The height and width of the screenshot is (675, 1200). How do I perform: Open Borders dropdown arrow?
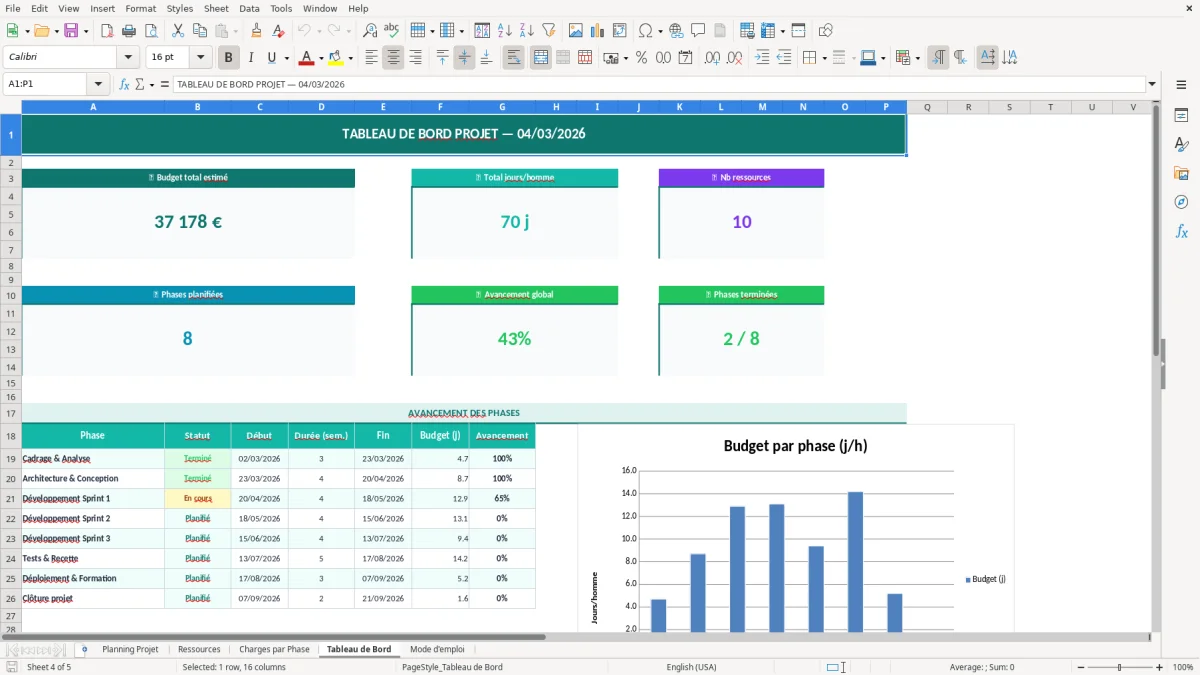[823, 58]
